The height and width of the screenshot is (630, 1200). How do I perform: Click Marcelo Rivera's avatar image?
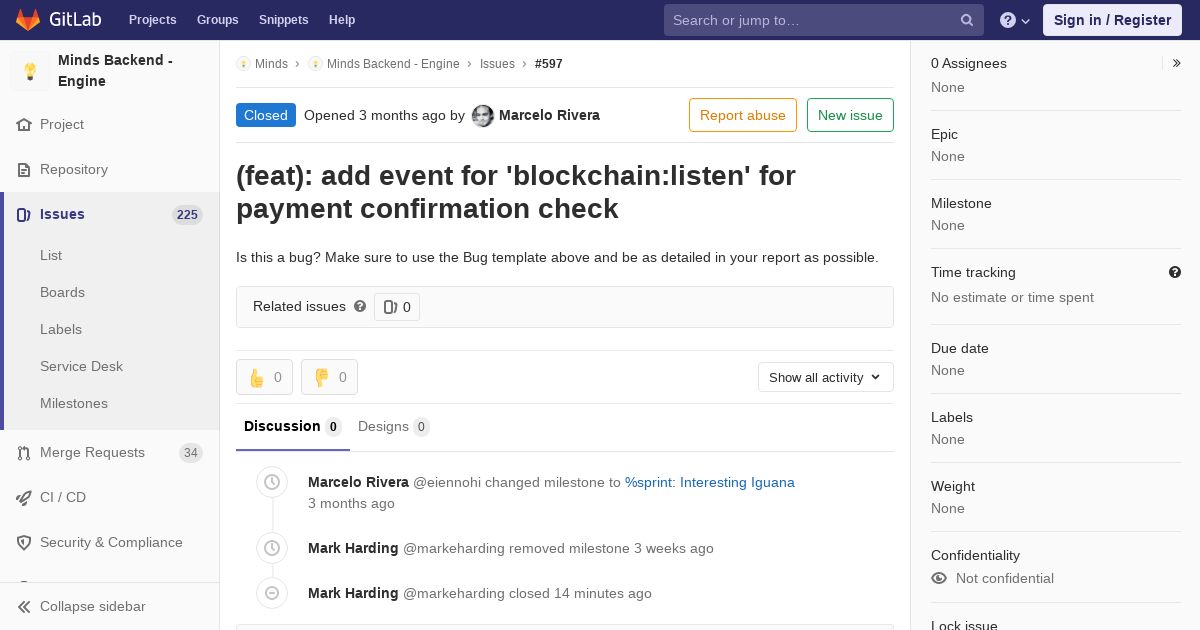pos(483,116)
